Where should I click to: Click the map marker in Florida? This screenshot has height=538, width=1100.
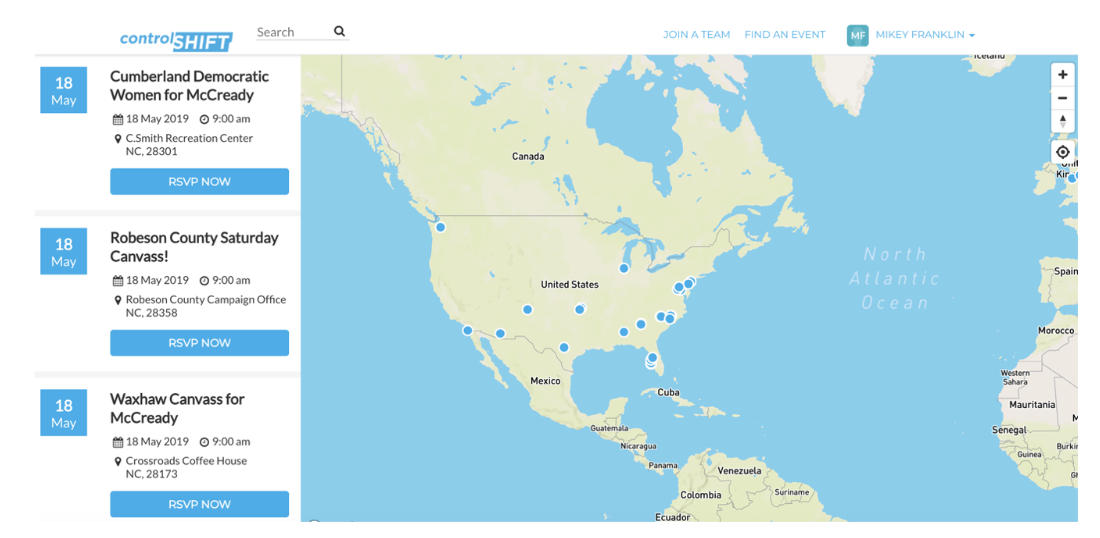coord(652,358)
